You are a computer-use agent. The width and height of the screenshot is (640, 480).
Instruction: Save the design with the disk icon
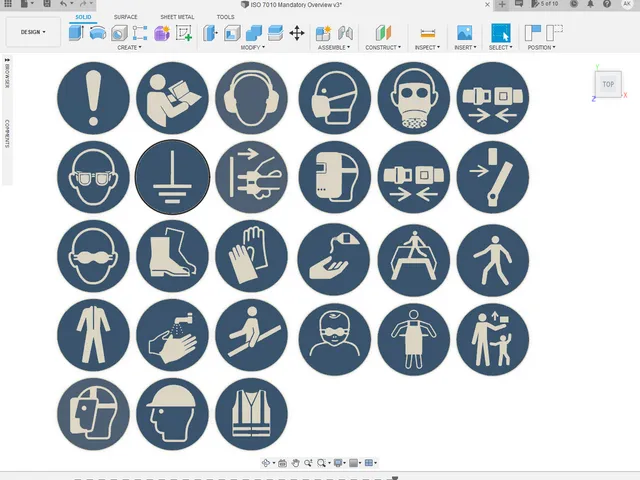pyautogui.click(x=47, y=4)
